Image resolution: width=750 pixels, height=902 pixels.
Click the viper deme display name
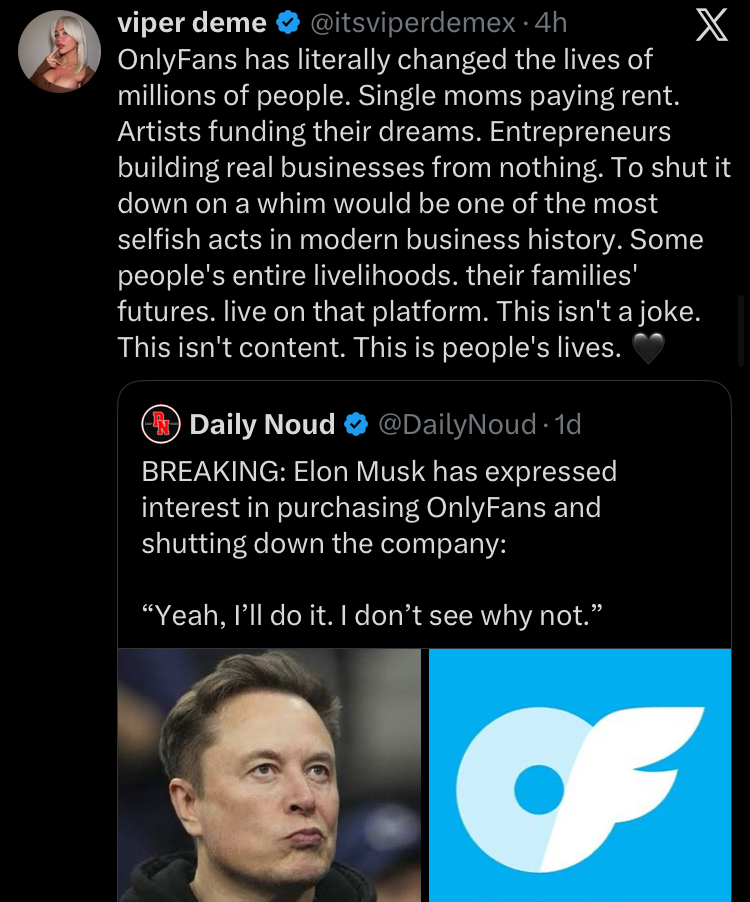point(192,22)
